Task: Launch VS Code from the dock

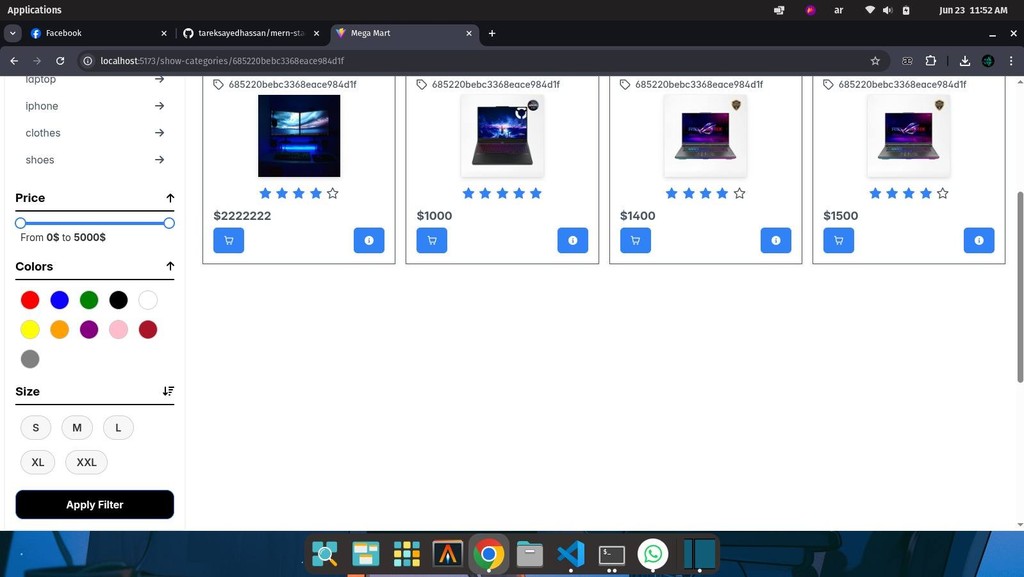Action: 570,554
